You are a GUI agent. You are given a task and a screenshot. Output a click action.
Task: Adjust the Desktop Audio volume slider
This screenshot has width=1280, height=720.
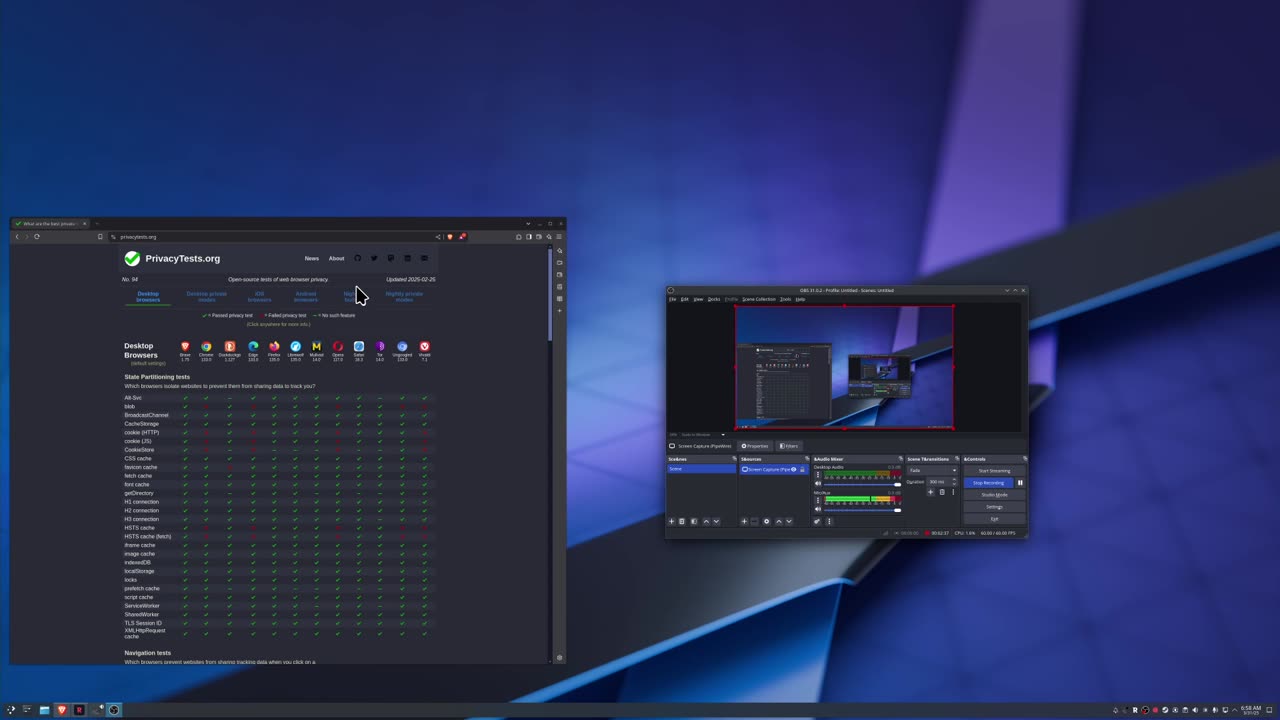pyautogui.click(x=862, y=484)
